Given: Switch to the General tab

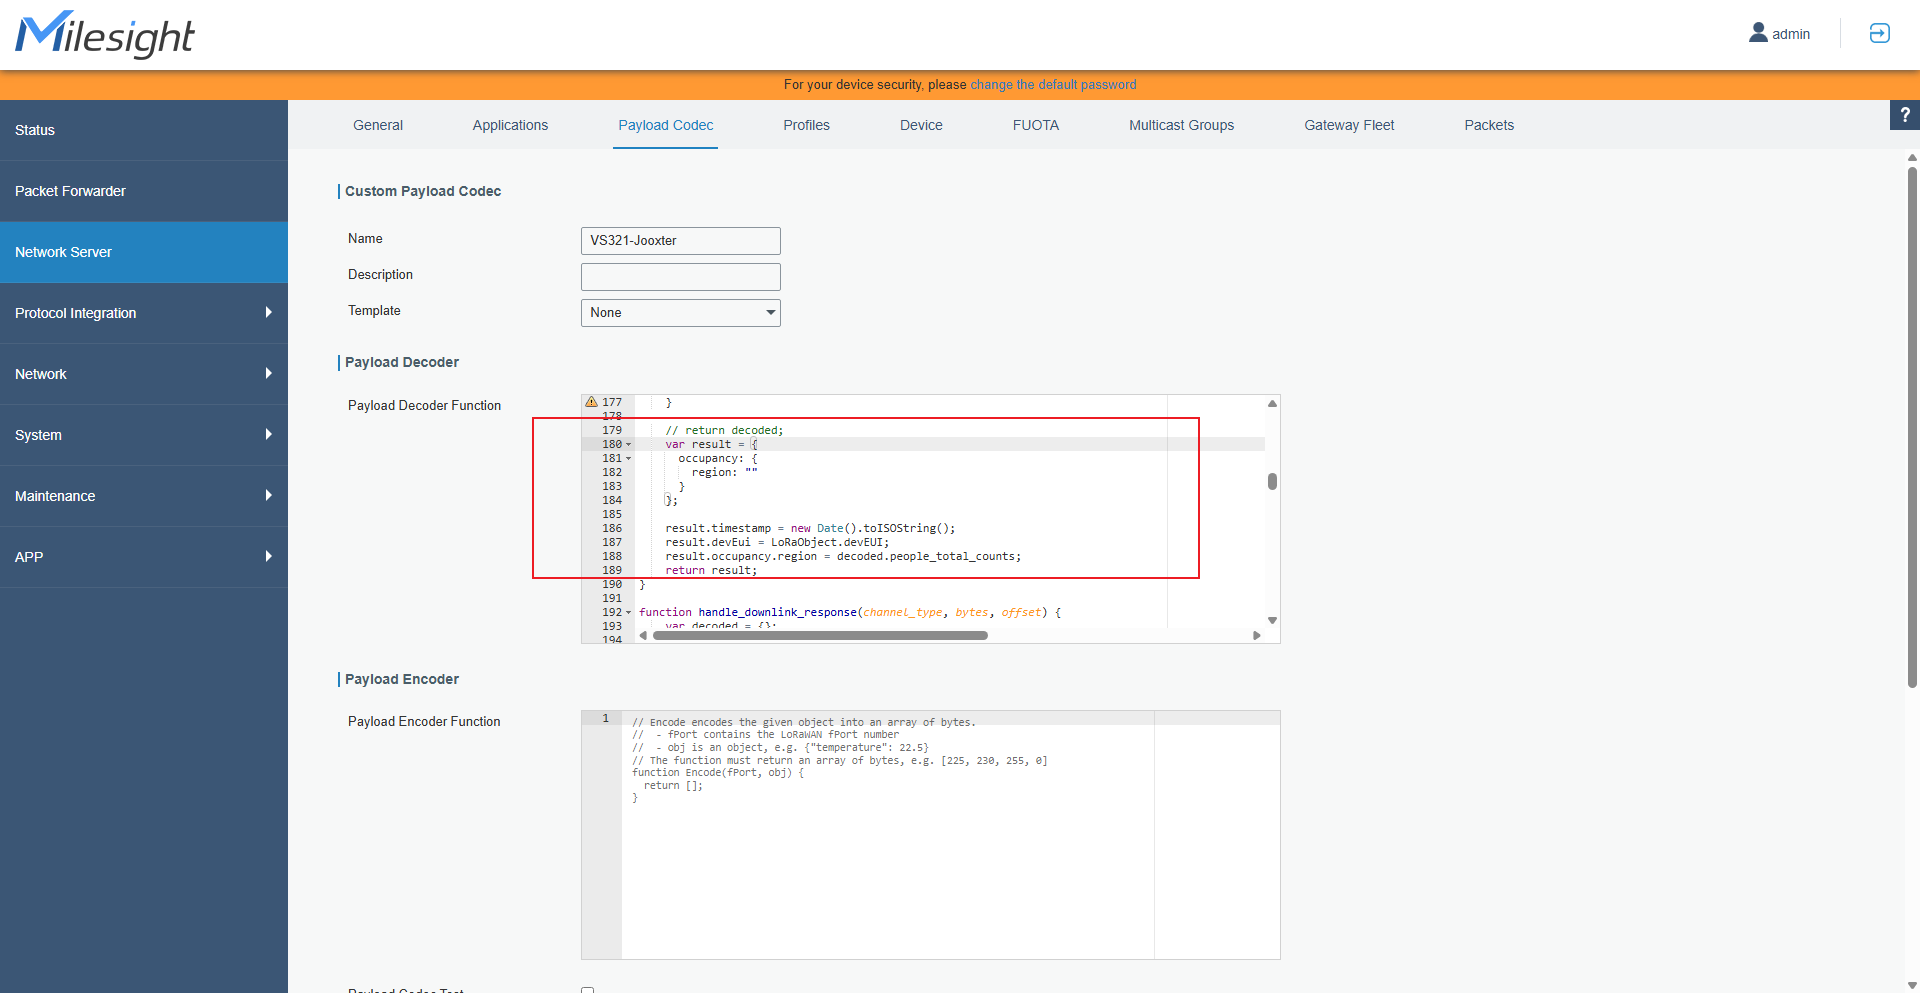Looking at the screenshot, I should tap(378, 125).
